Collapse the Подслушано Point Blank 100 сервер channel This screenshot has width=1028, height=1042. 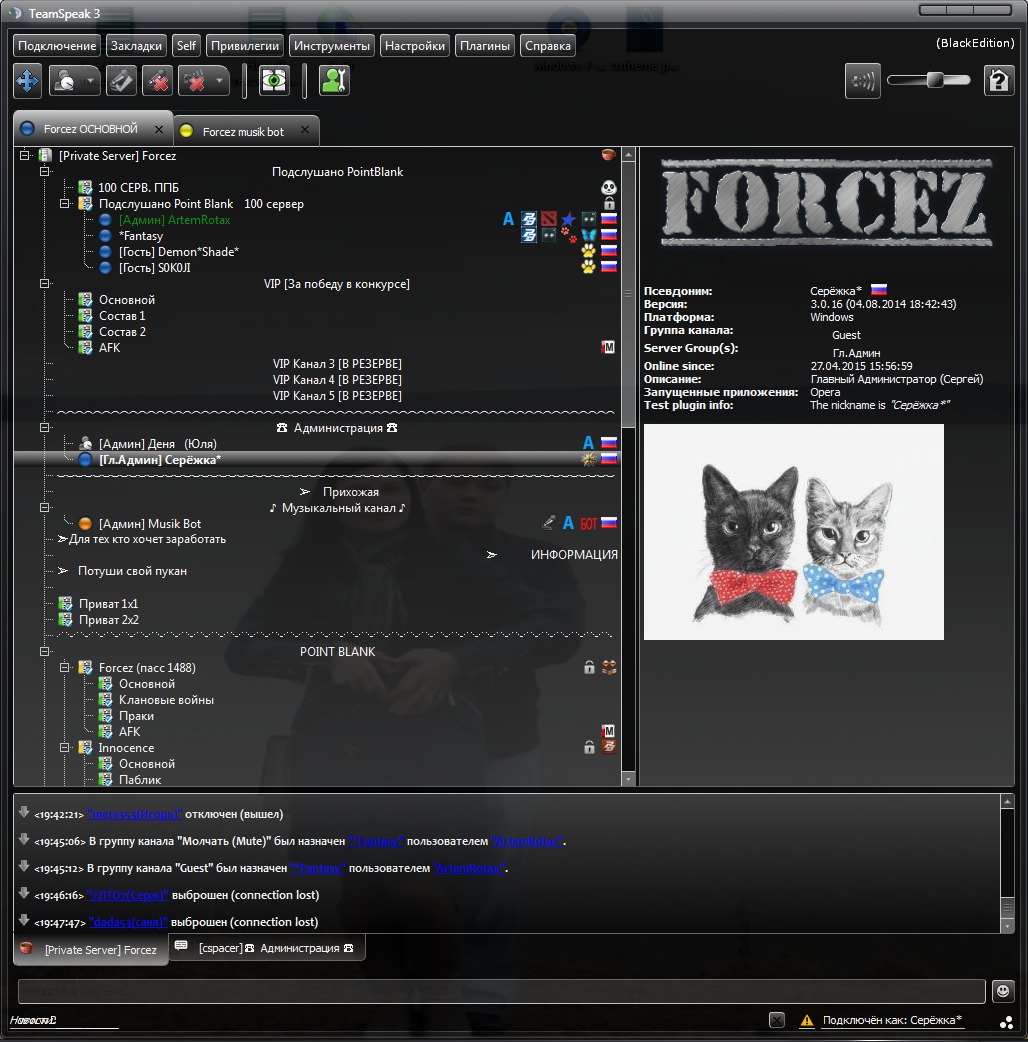[65, 204]
